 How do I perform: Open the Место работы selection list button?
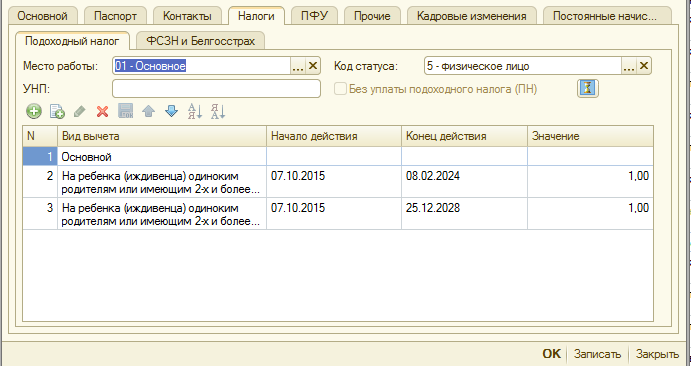click(298, 66)
